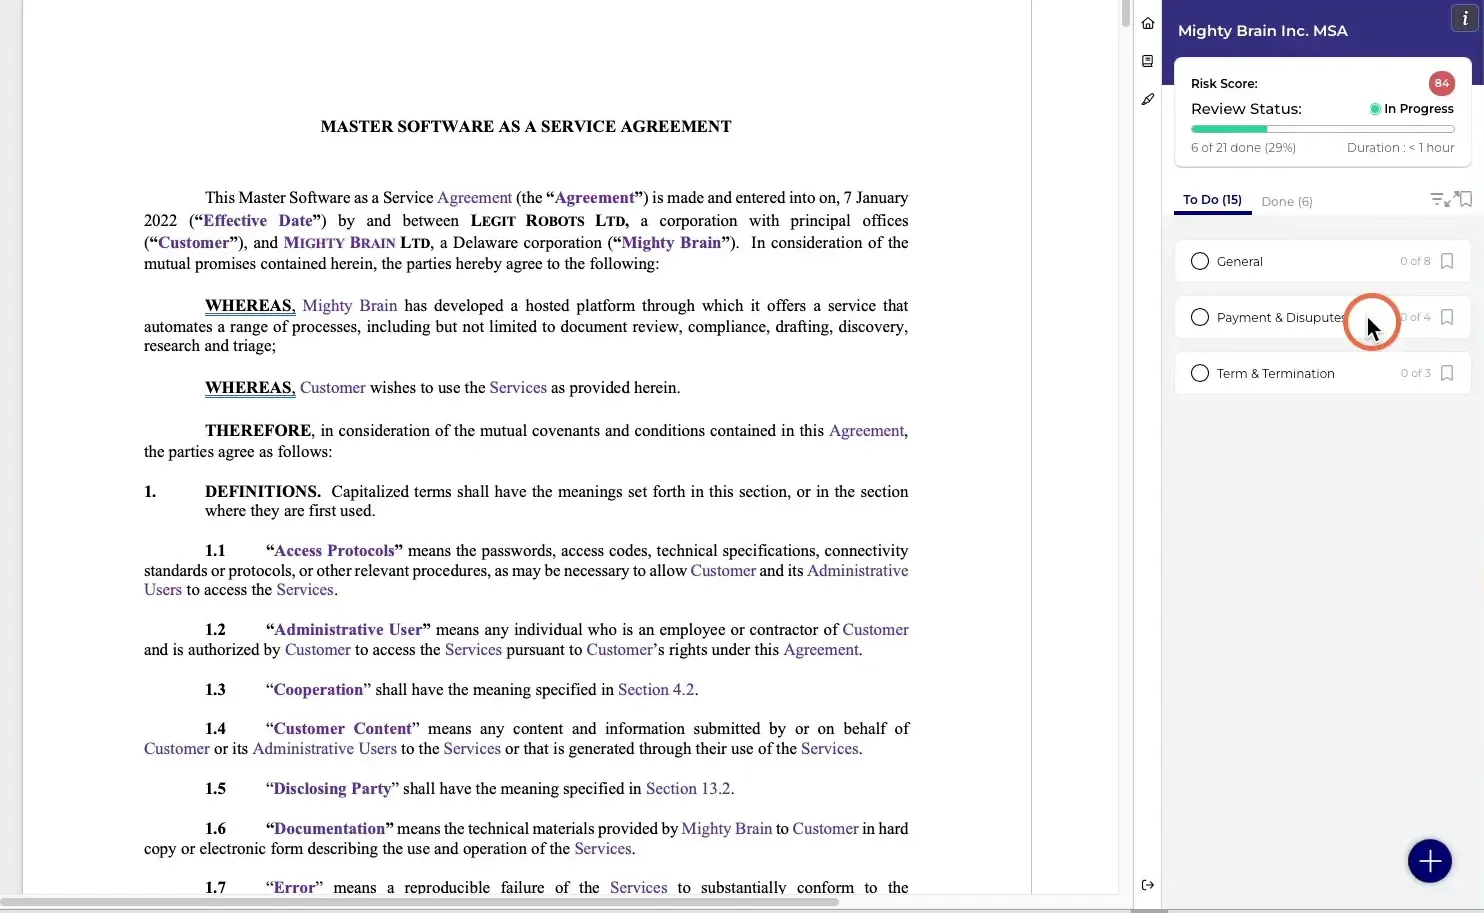Expand the Payment & Disputes checklist card
This screenshot has height=913, width=1484.
1322,317
